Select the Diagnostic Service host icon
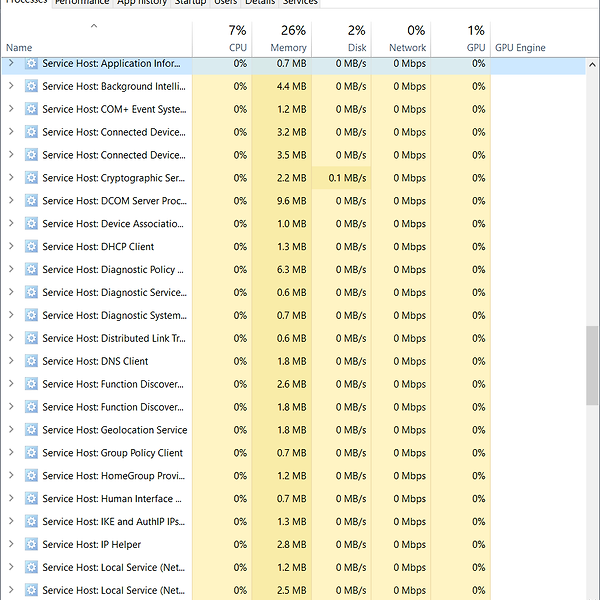This screenshot has height=600, width=600. coord(31,292)
